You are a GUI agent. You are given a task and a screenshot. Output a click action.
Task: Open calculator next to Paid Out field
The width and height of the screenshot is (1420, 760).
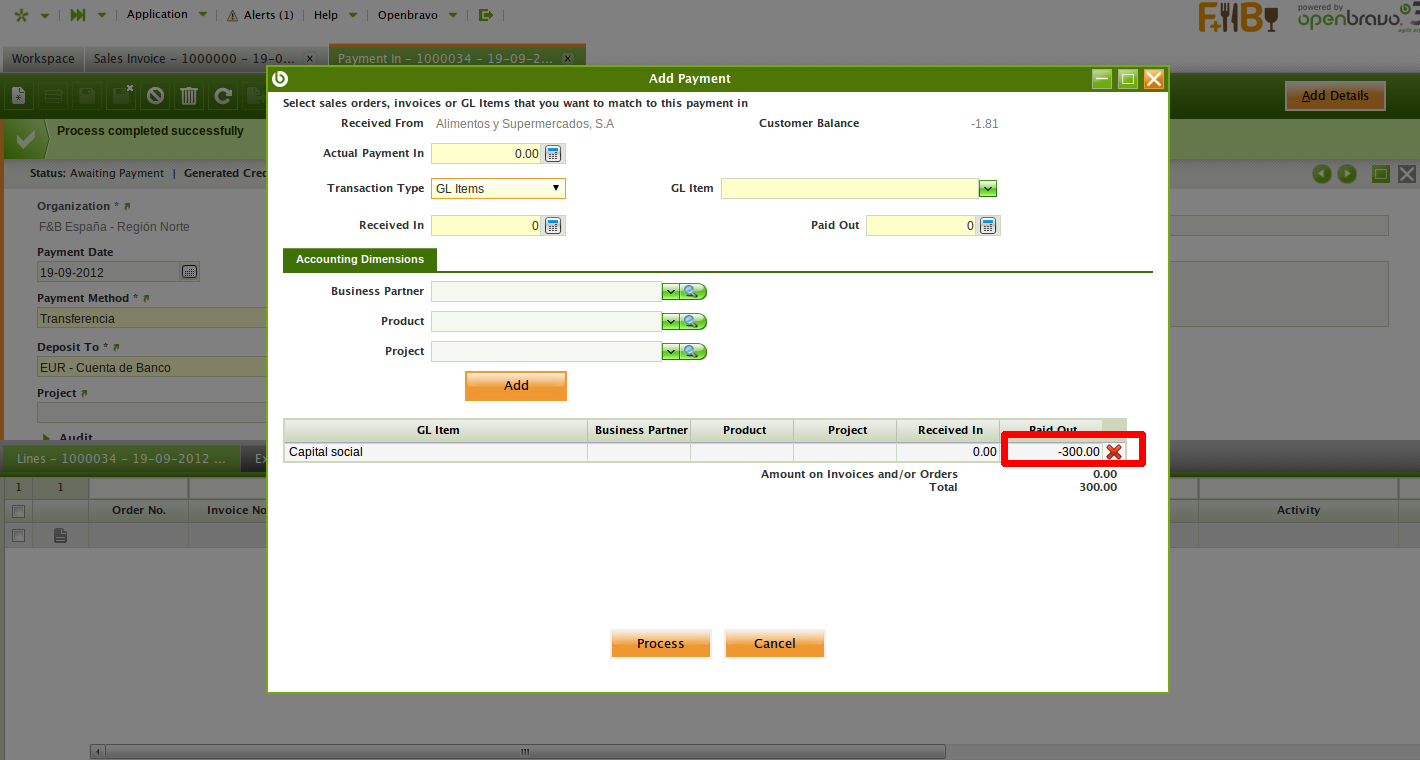988,226
